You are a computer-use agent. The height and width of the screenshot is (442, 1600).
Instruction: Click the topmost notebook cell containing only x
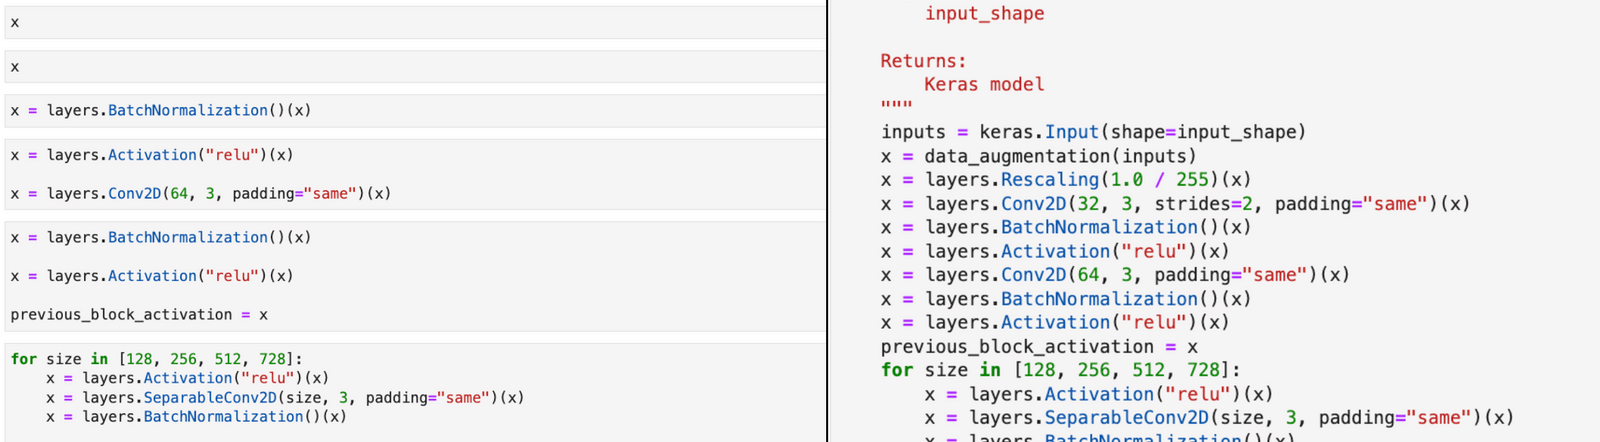click(414, 22)
